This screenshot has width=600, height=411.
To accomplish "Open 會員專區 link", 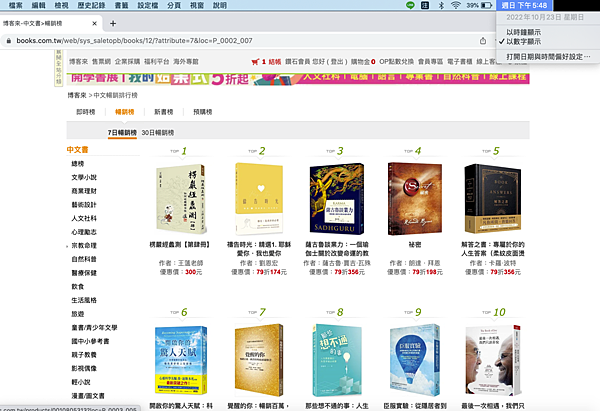I will (430, 62).
